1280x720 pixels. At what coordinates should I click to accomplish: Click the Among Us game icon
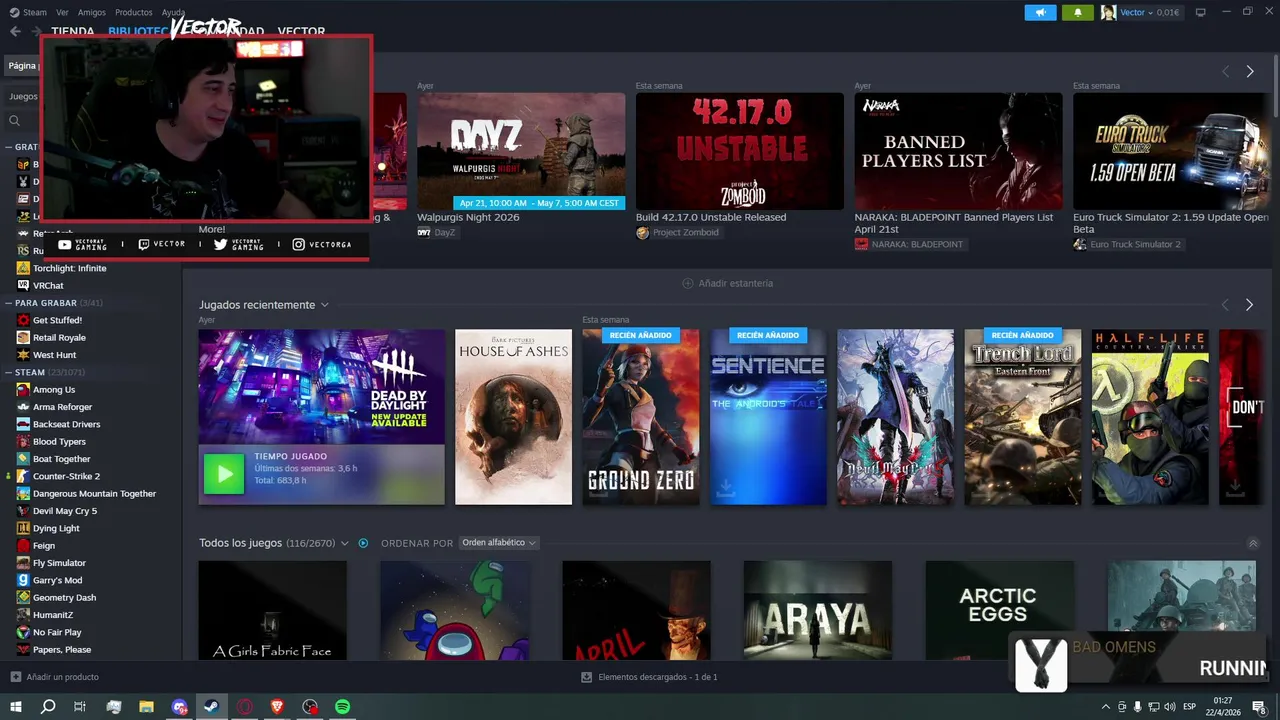[x=24, y=389]
